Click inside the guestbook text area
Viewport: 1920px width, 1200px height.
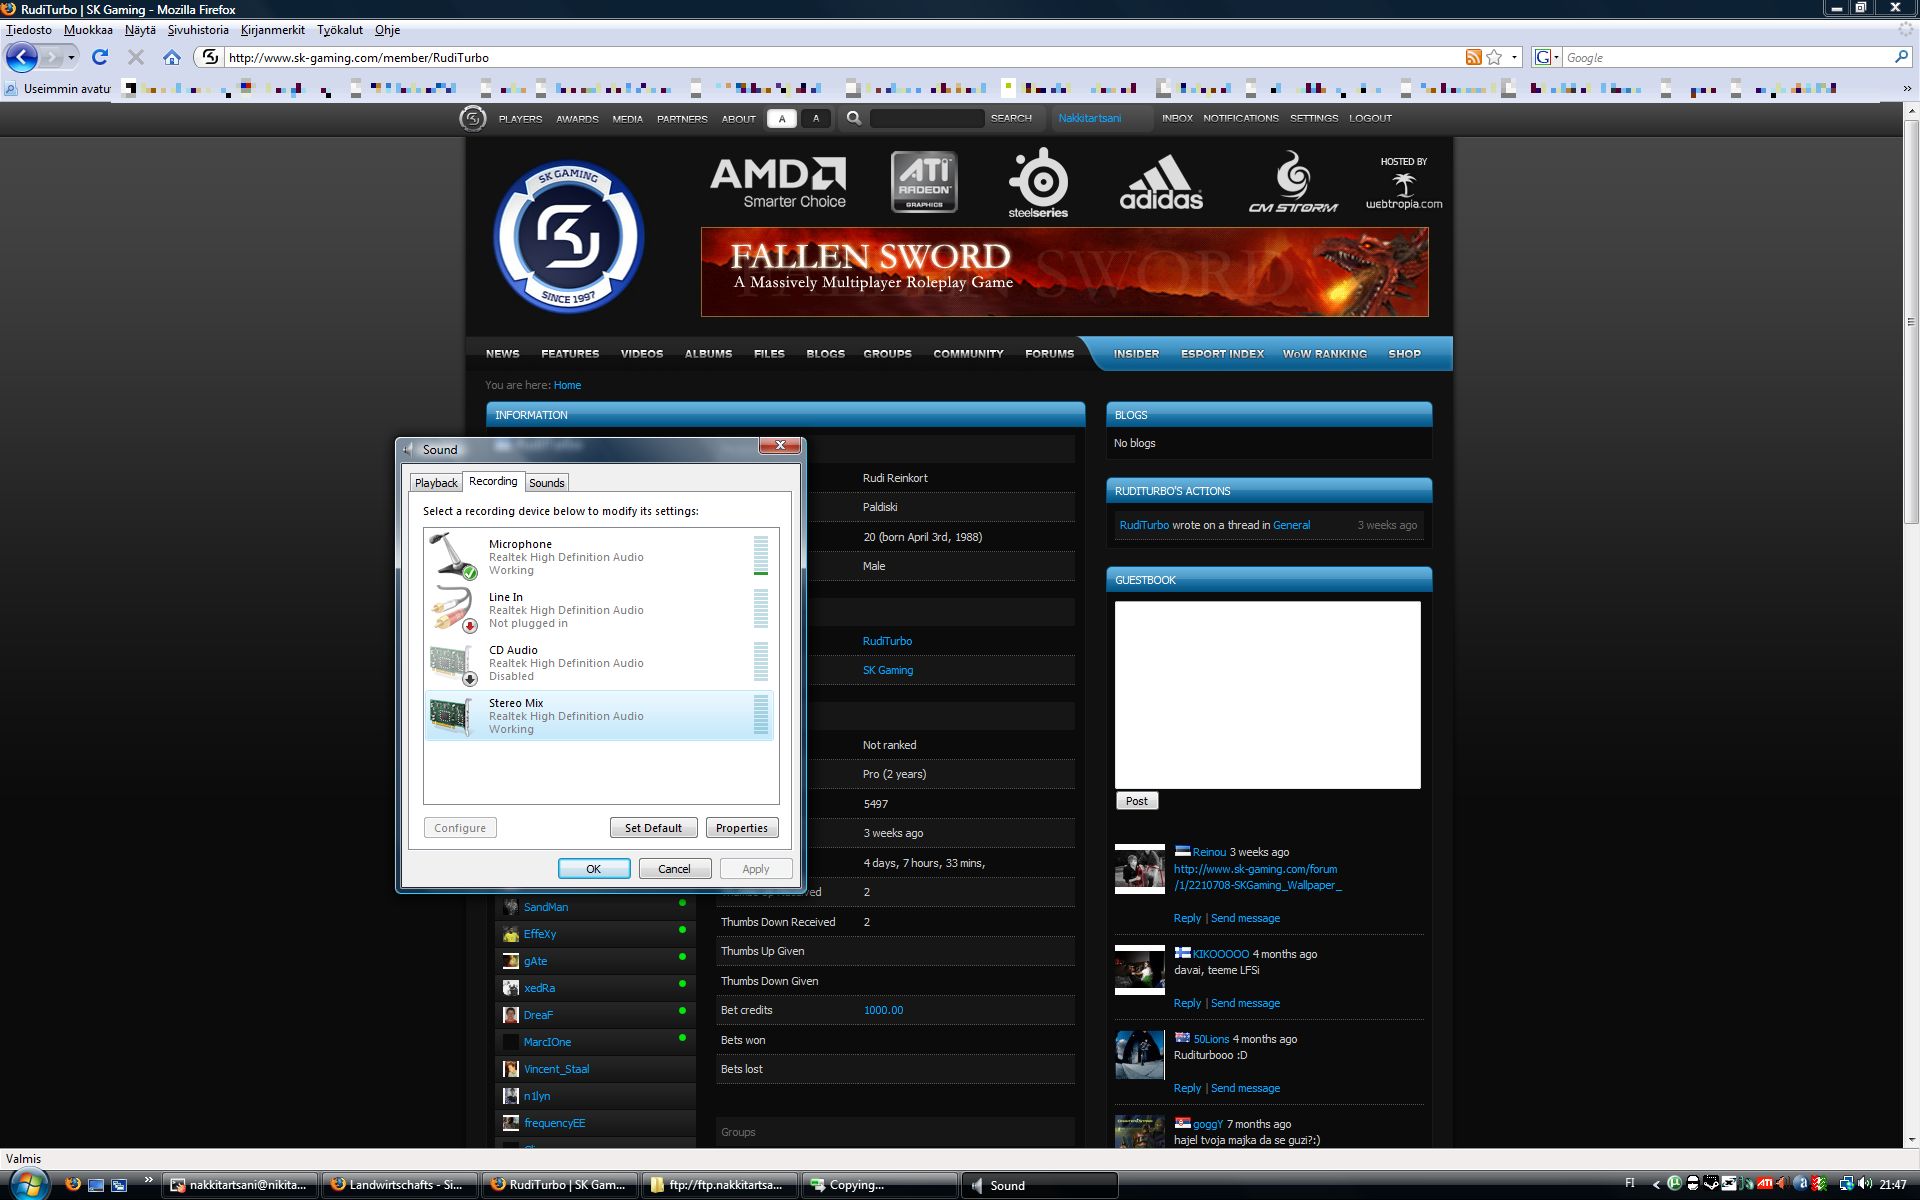coord(1267,694)
